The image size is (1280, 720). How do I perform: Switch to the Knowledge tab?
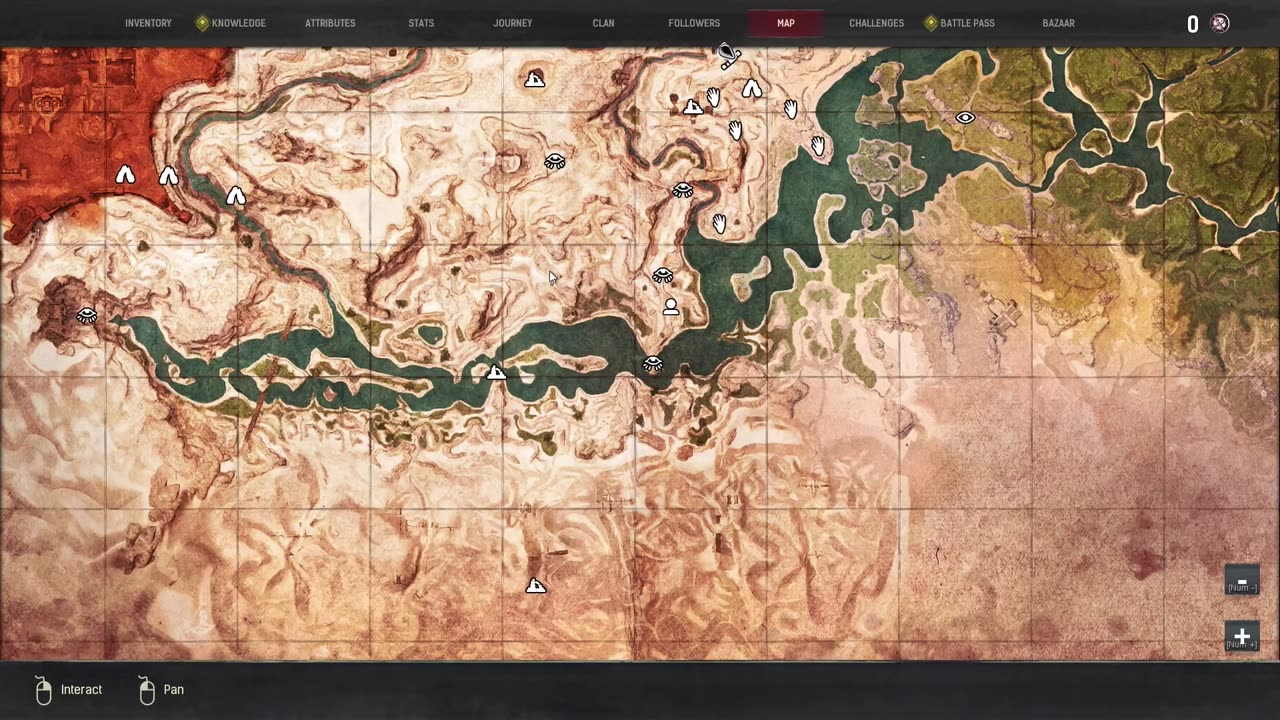pyautogui.click(x=238, y=23)
